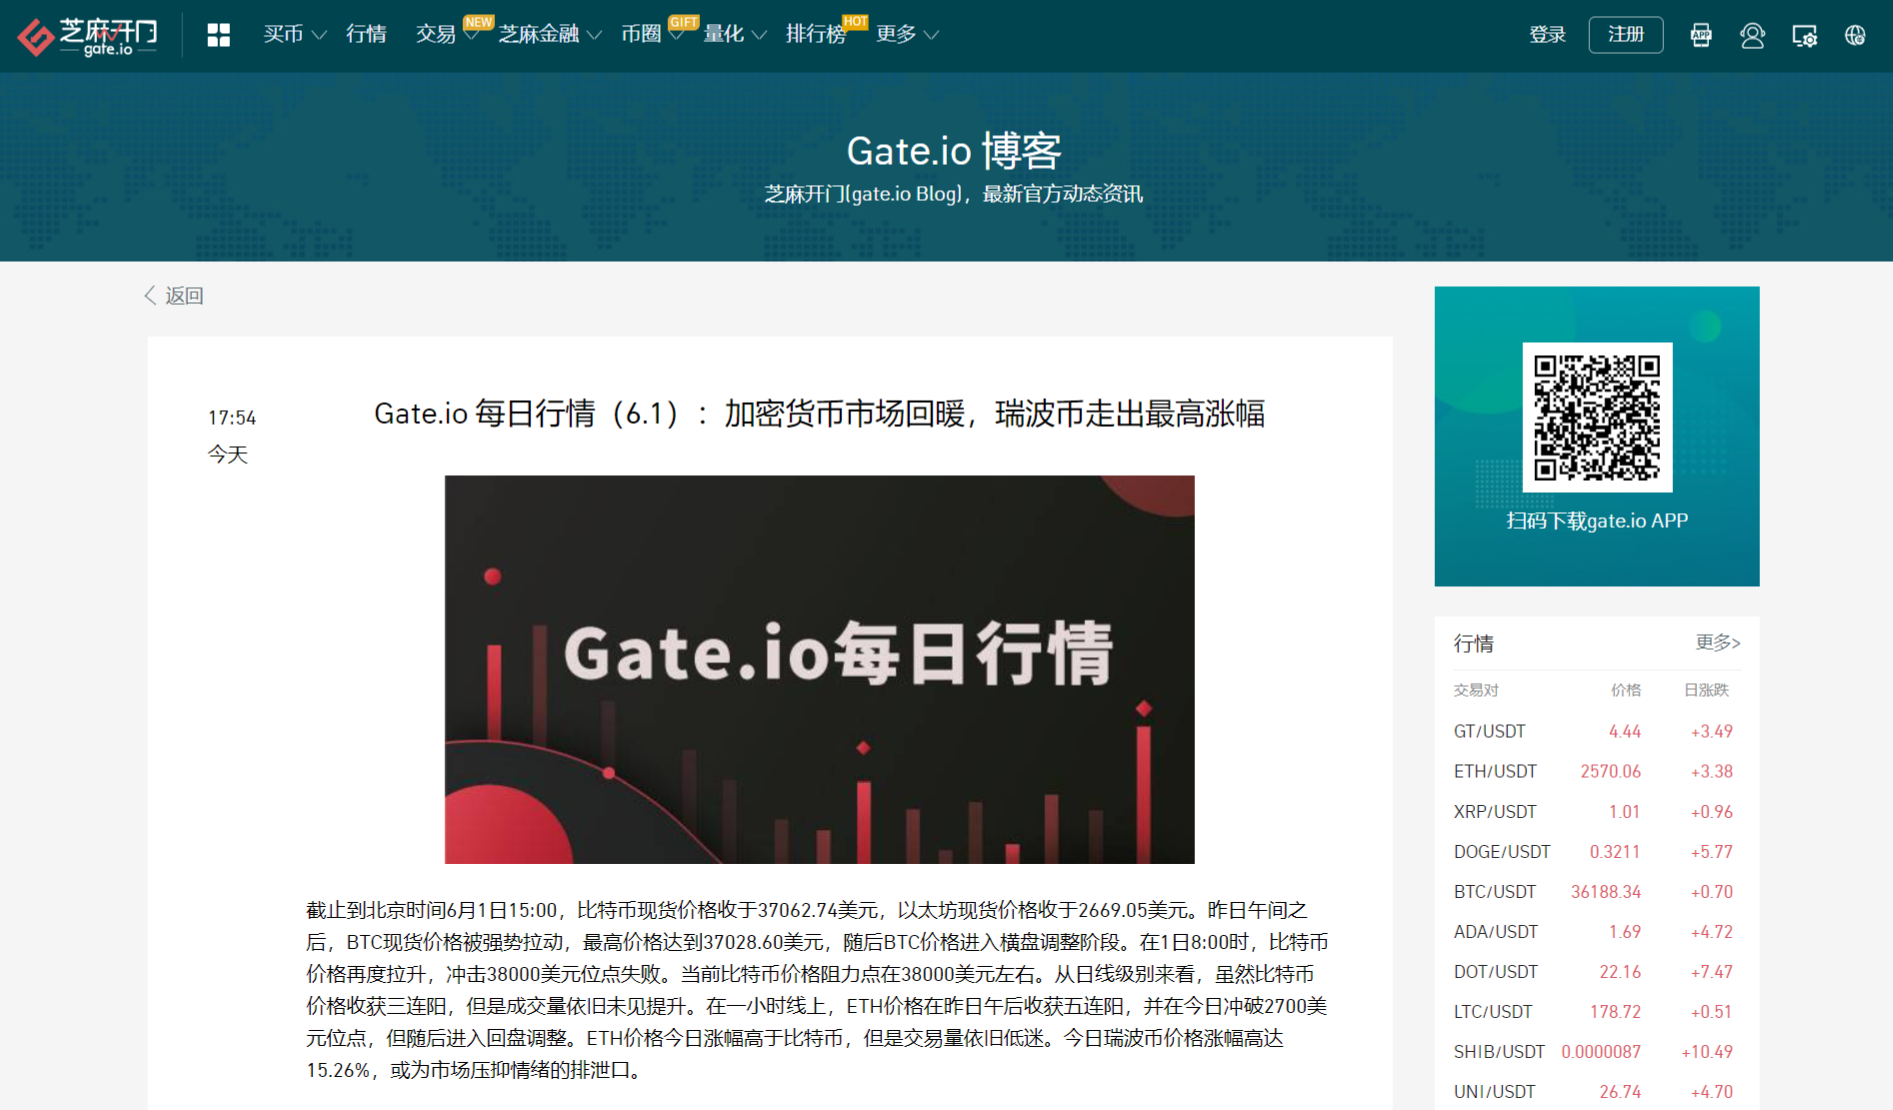This screenshot has height=1110, width=1893.
Task: Expand the 买币 dropdown menu
Action: point(294,34)
